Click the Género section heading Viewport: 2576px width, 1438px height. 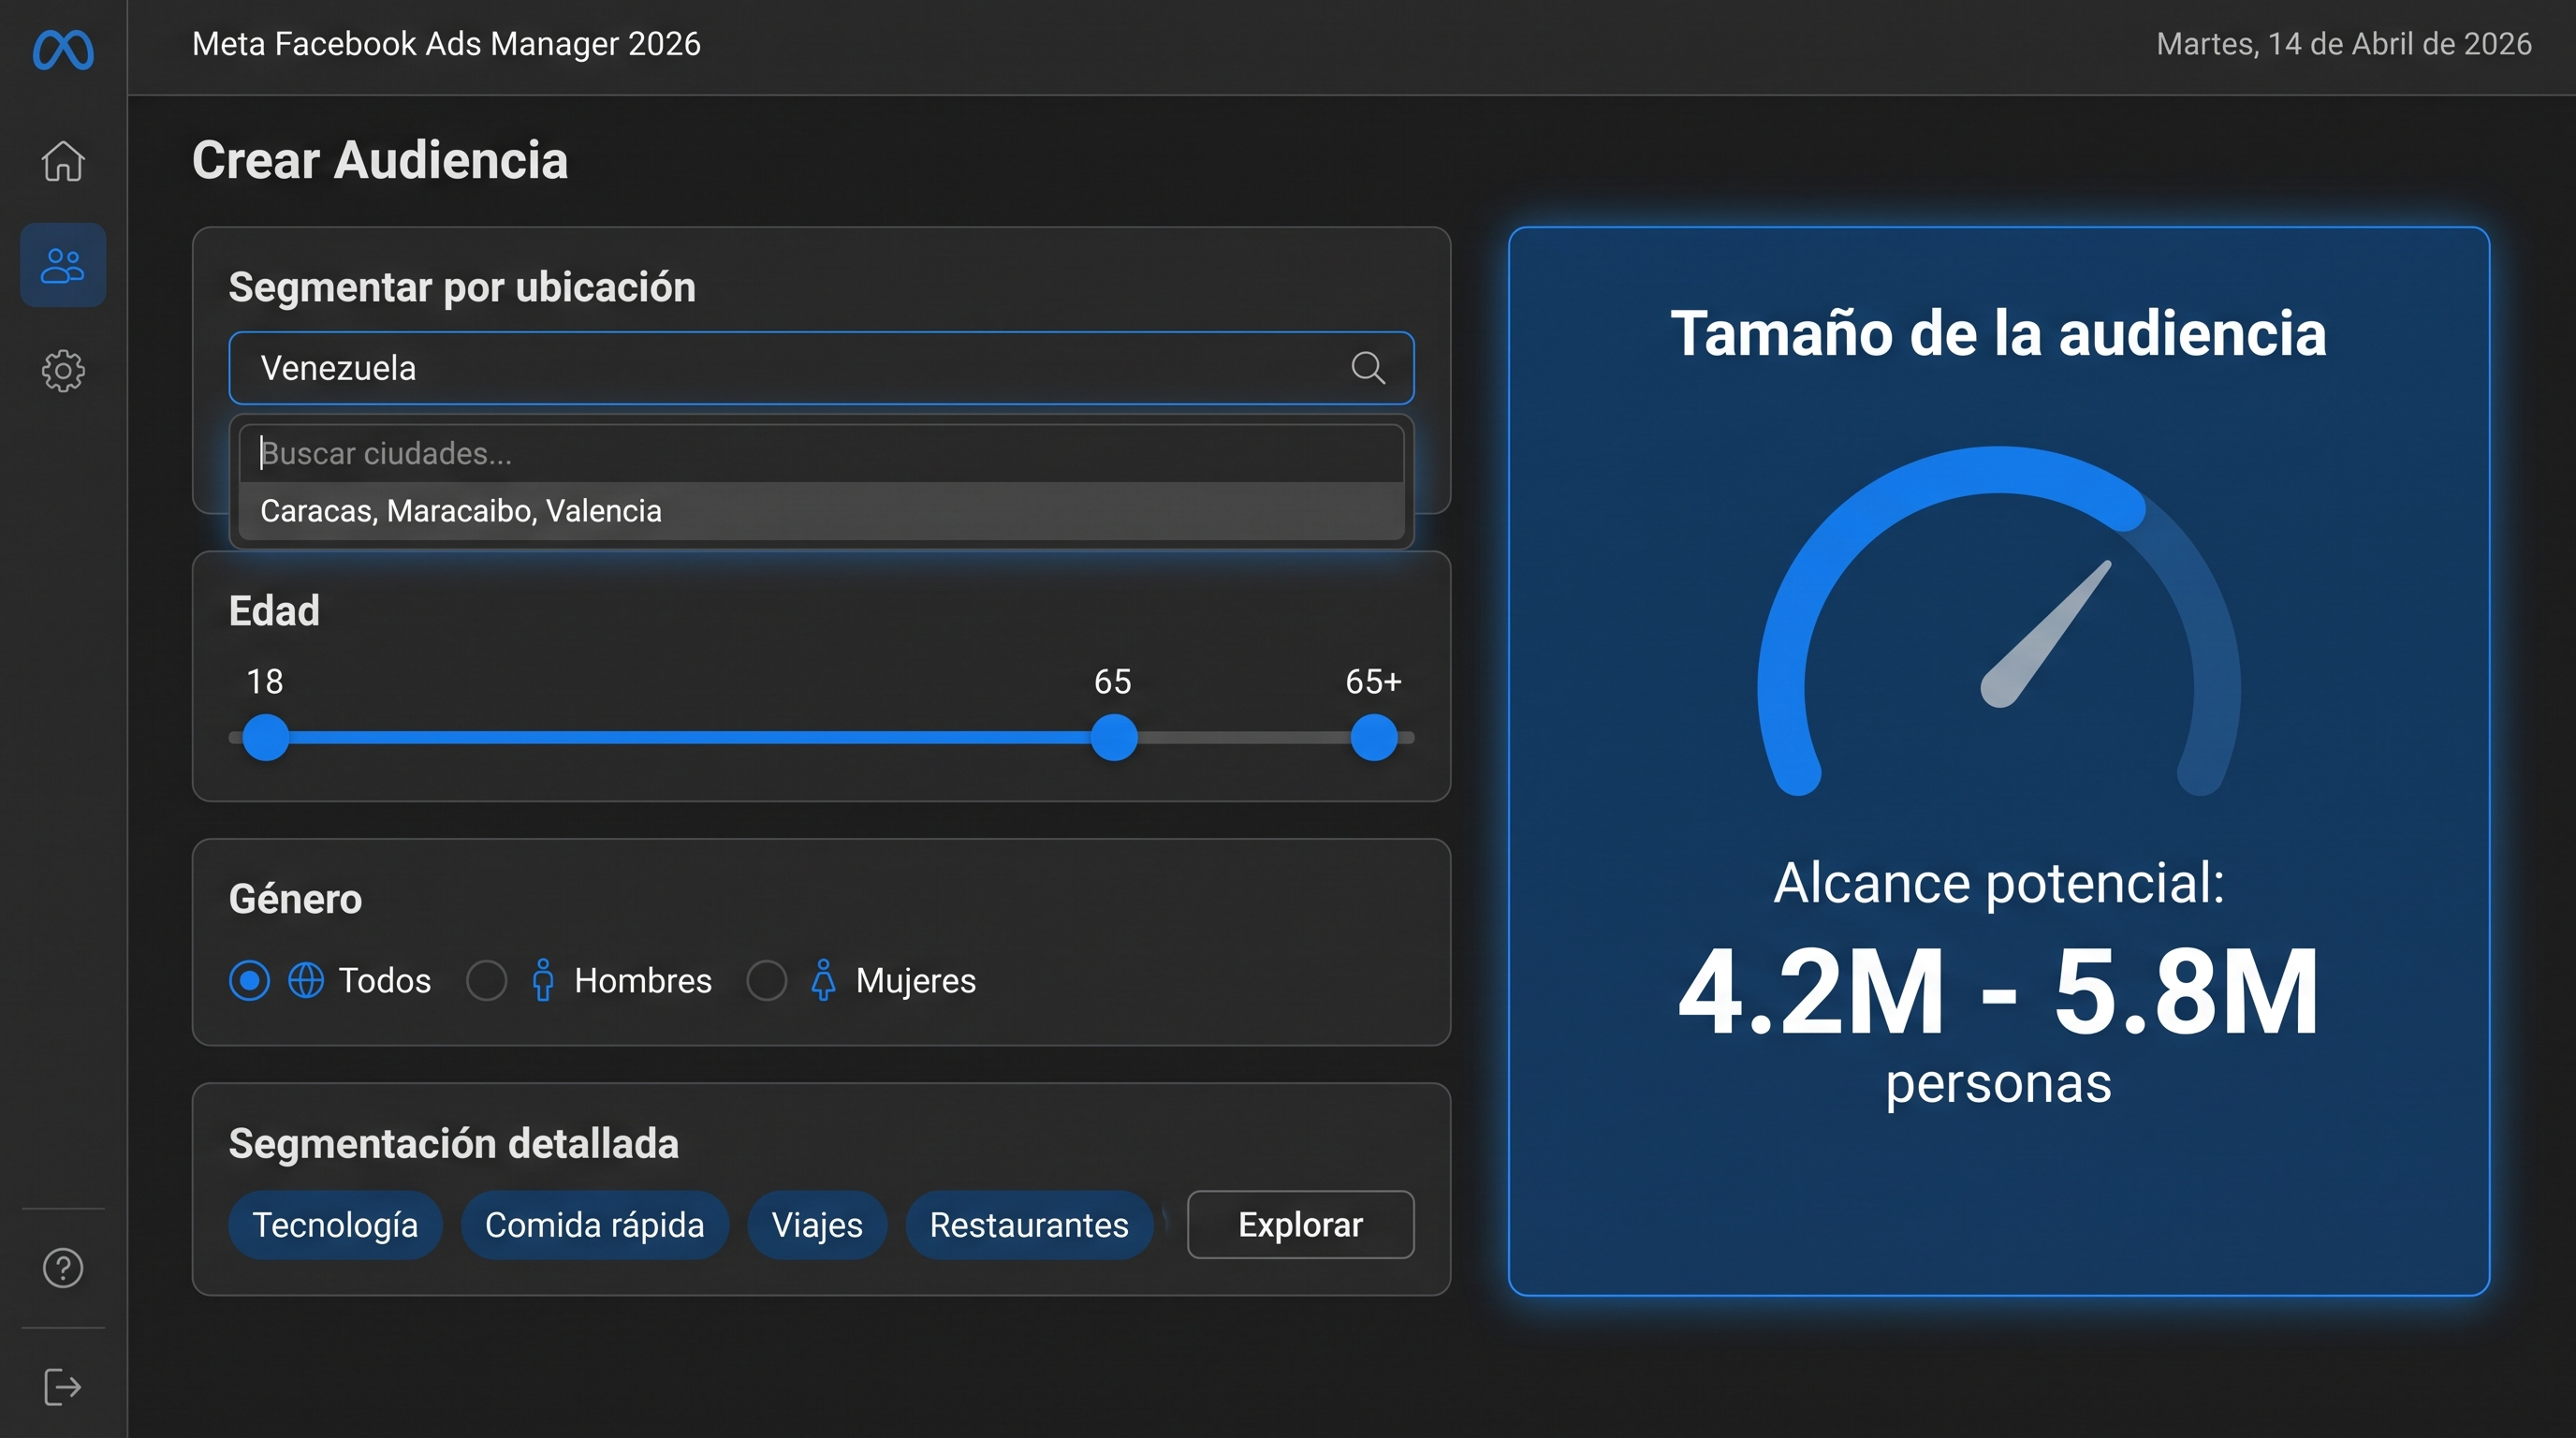point(295,899)
